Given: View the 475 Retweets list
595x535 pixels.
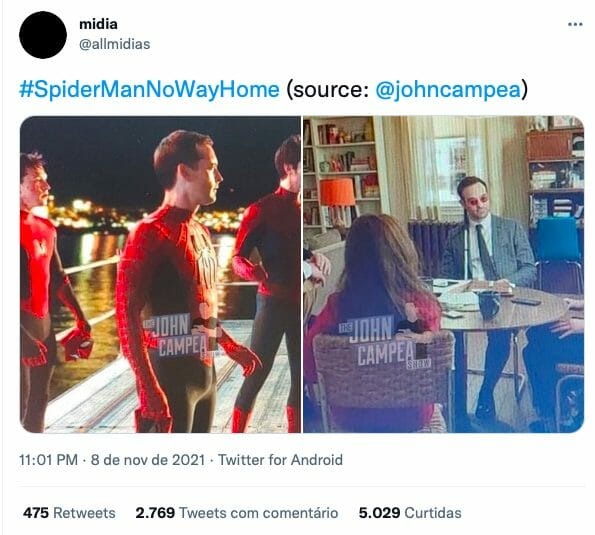Looking at the screenshot, I should (69, 513).
